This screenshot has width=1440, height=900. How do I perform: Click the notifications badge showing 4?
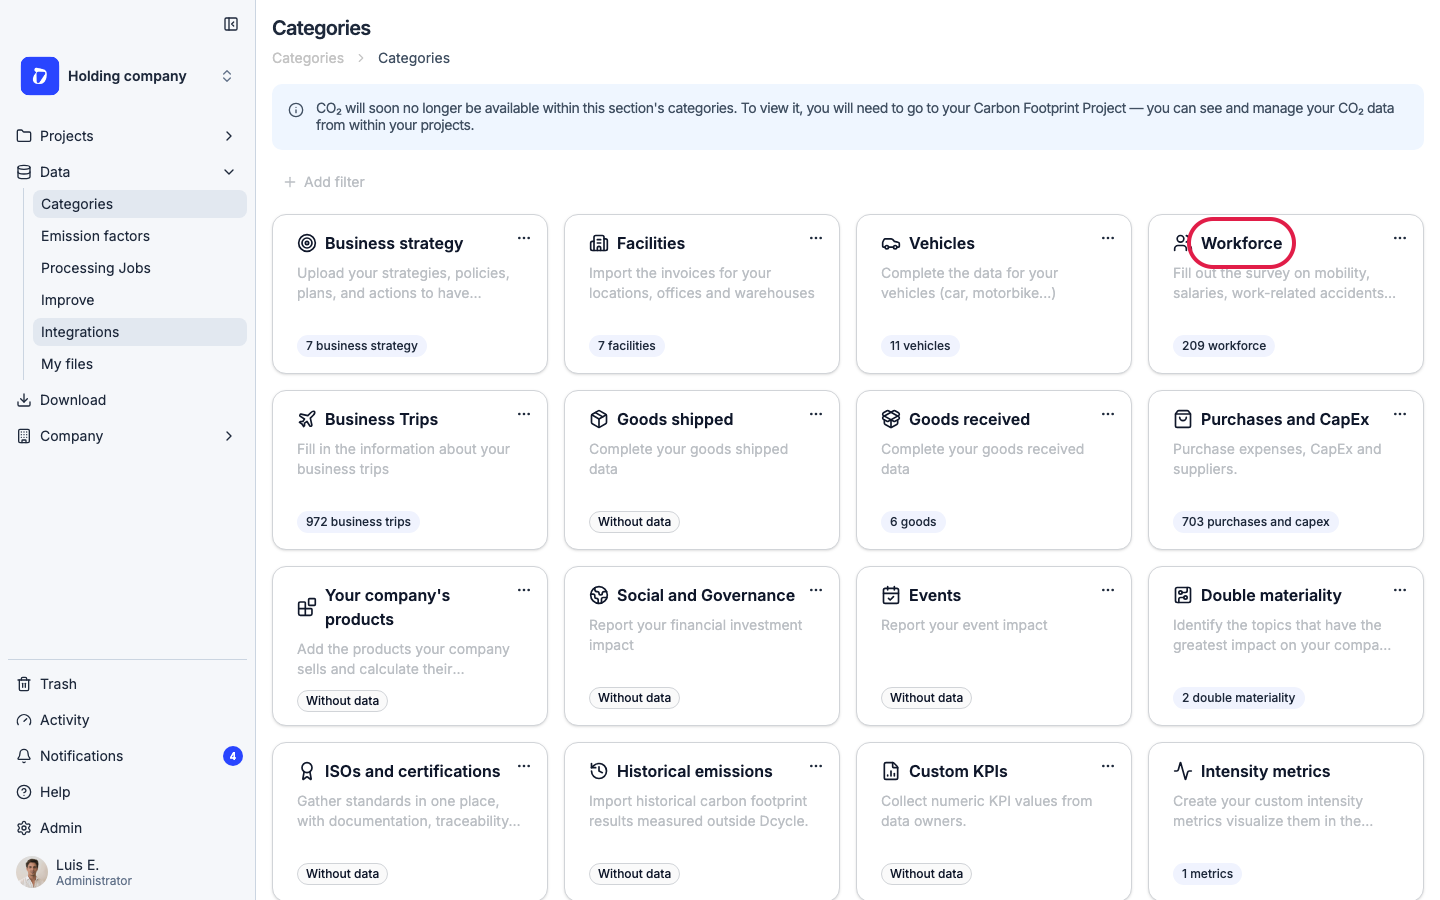pyautogui.click(x=233, y=756)
